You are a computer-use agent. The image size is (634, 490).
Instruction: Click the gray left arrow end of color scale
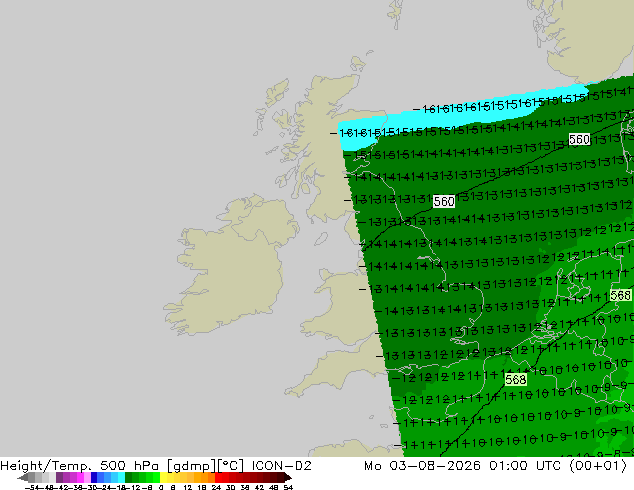pyautogui.click(x=22, y=478)
